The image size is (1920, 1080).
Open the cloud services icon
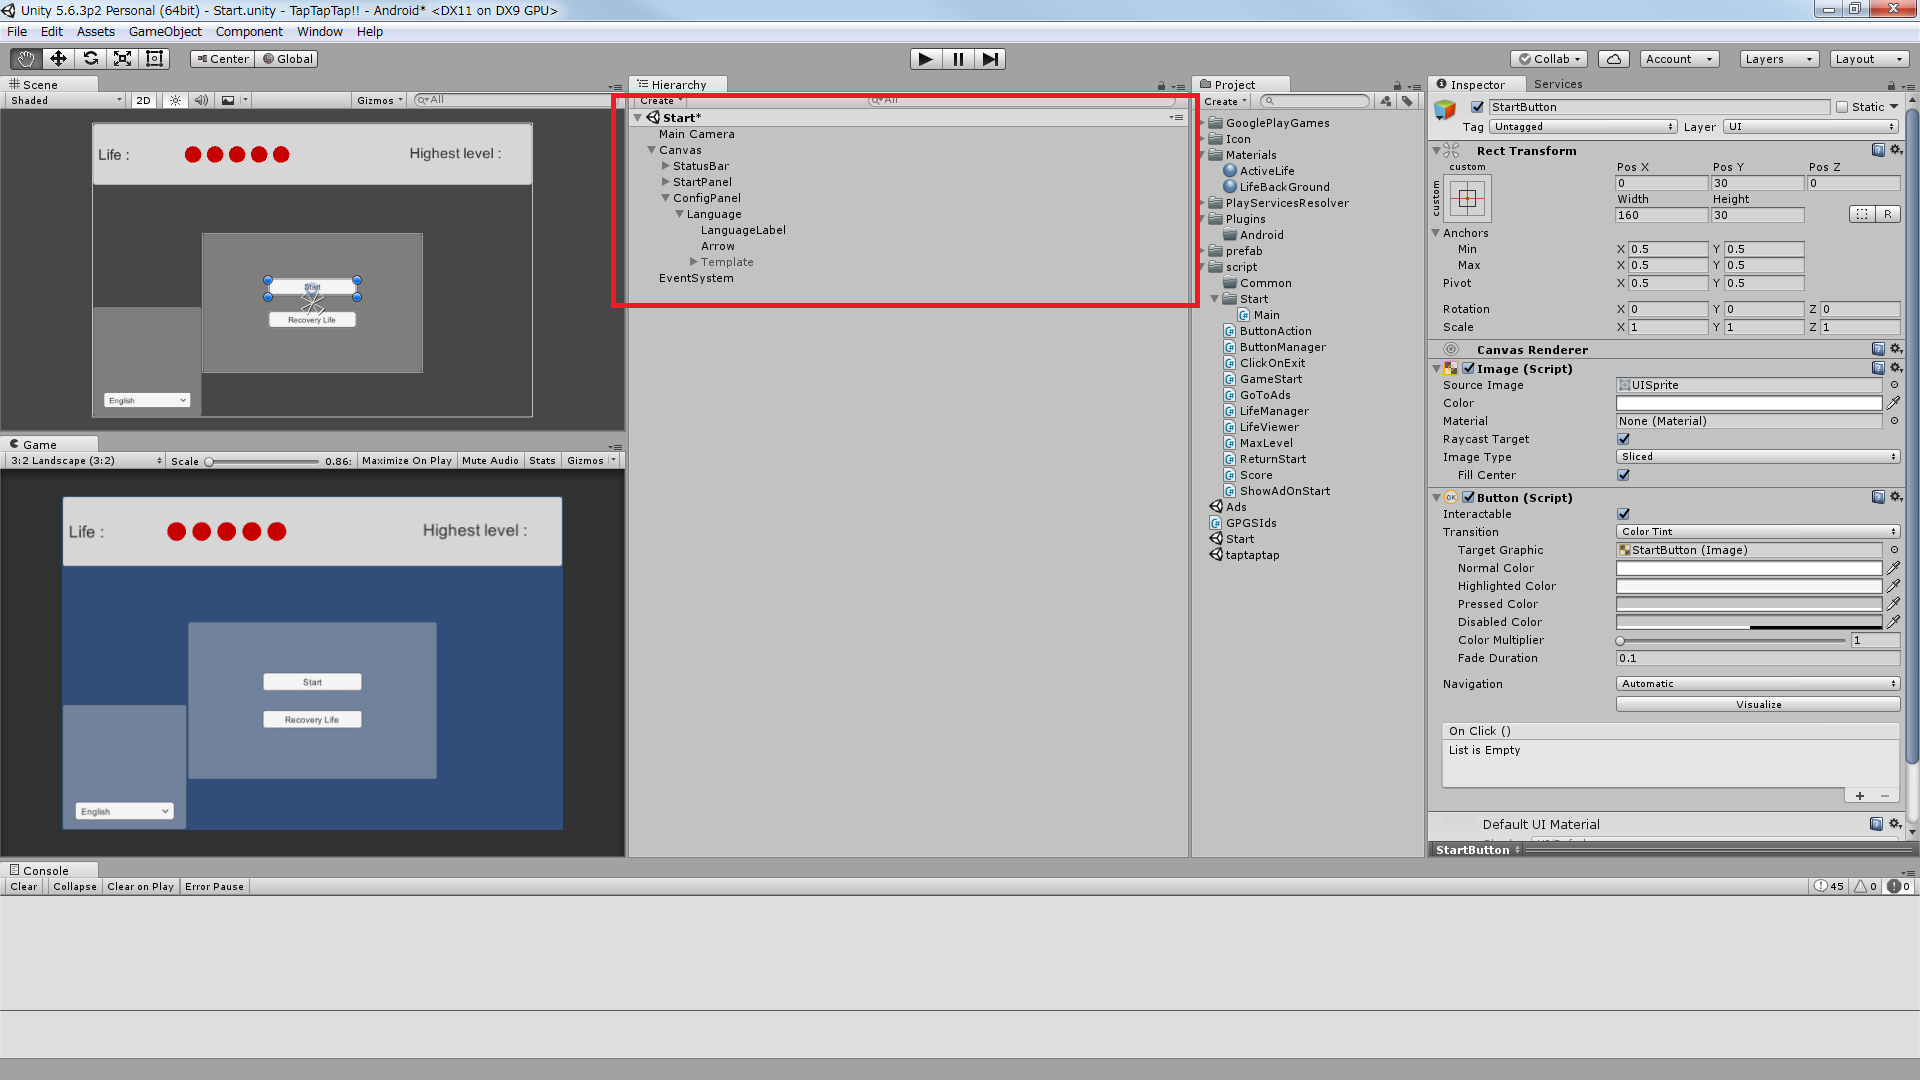(x=1613, y=59)
